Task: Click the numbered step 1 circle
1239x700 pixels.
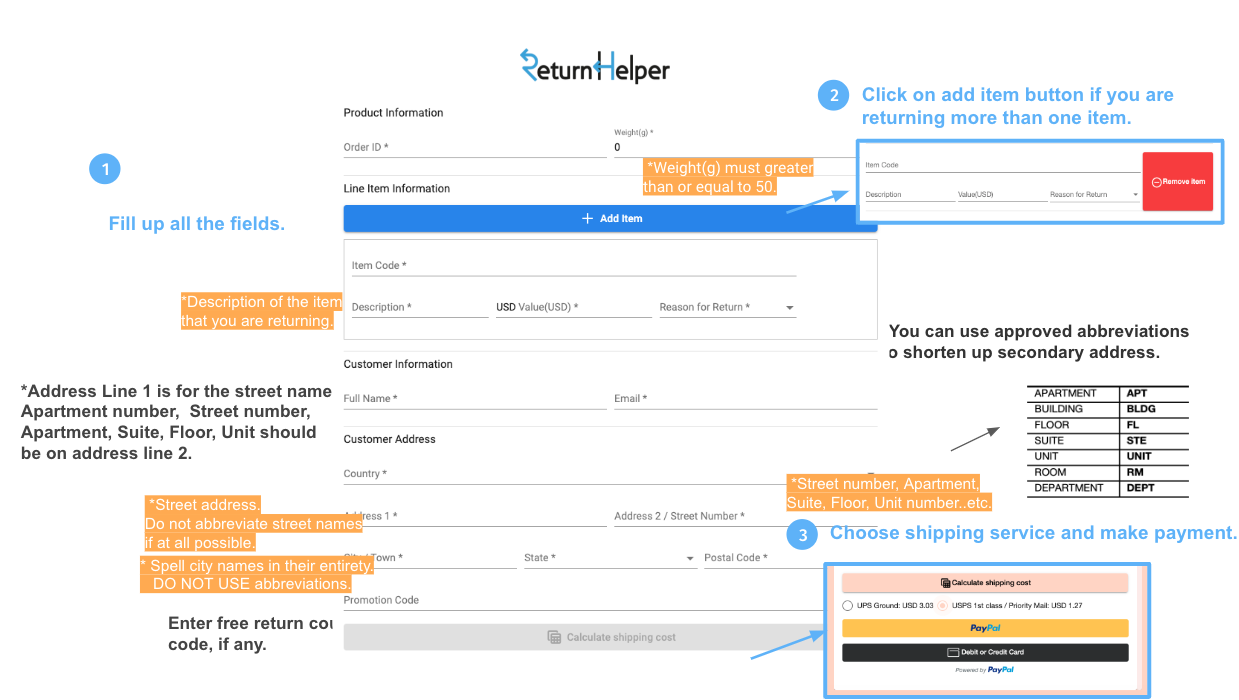Action: [105, 169]
